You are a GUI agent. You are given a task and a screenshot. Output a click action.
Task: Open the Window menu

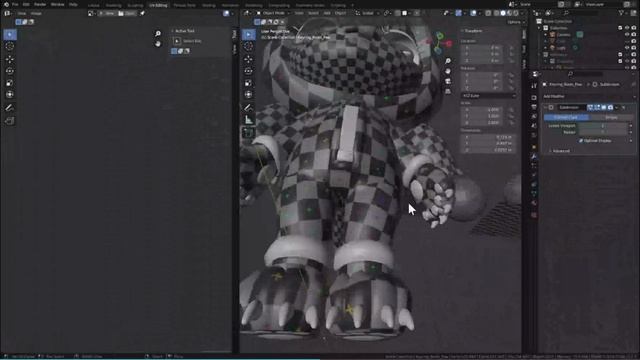58,4
